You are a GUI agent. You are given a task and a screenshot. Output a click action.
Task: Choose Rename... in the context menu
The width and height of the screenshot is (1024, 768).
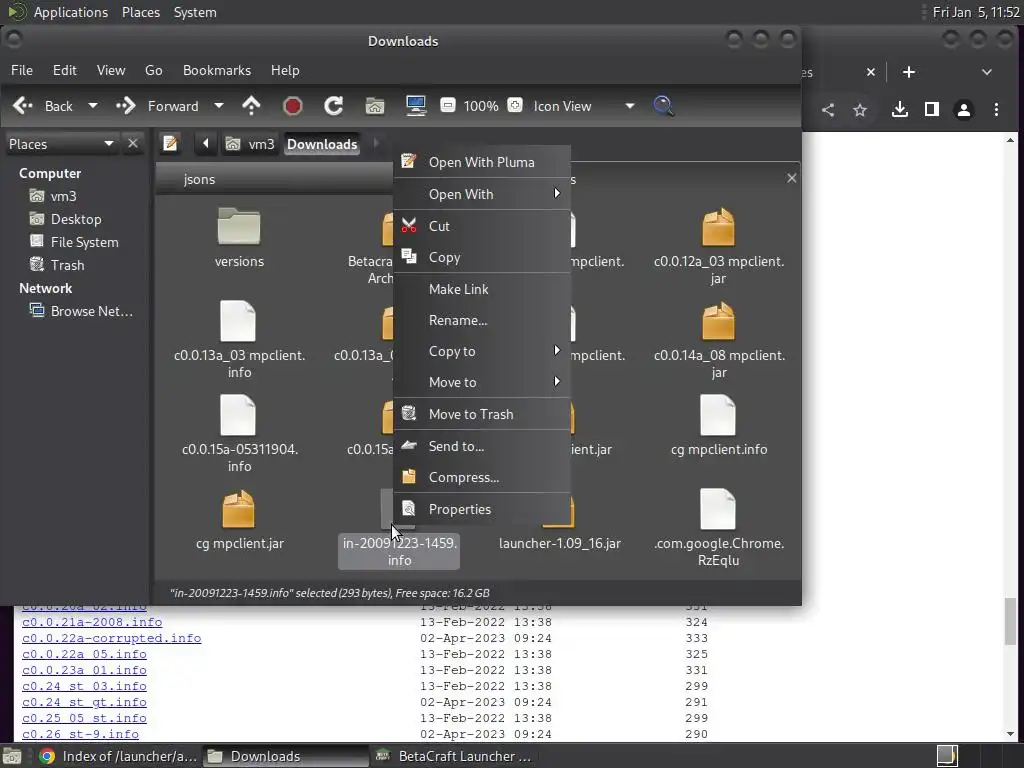(x=483, y=320)
